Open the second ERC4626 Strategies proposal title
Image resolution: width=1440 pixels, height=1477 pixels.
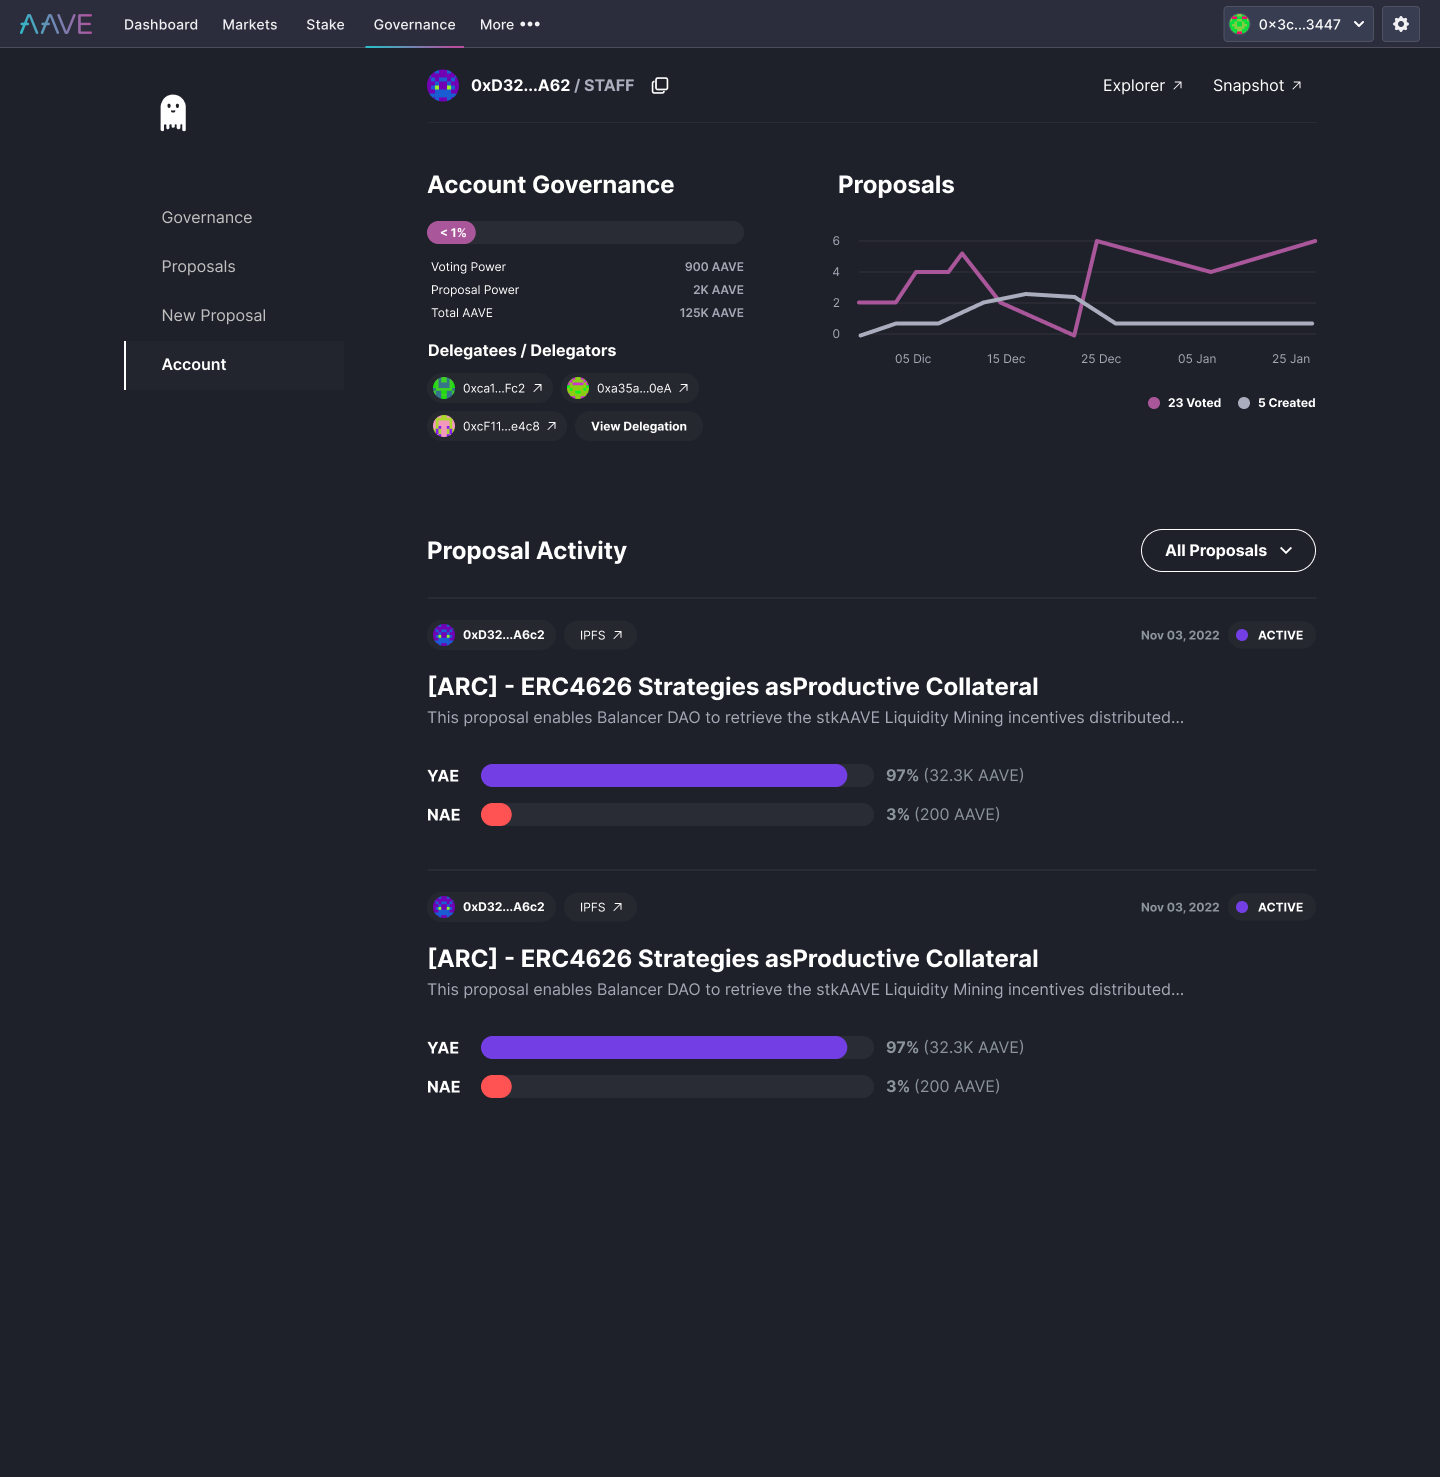click(x=733, y=959)
